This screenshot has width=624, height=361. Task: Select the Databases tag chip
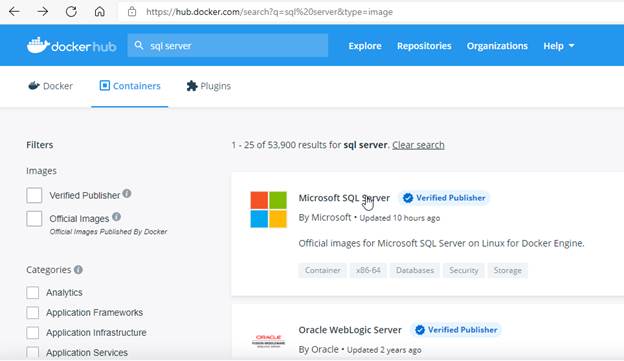(415, 270)
